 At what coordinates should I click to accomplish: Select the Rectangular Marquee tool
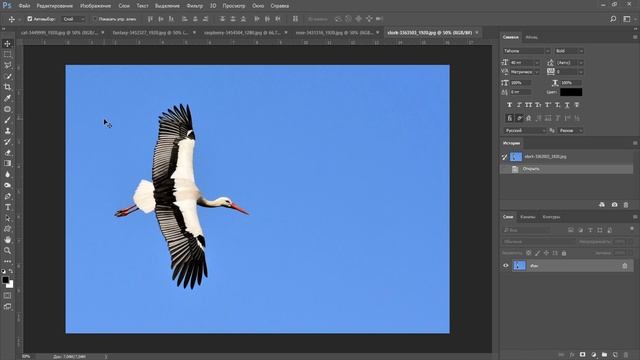point(7,54)
